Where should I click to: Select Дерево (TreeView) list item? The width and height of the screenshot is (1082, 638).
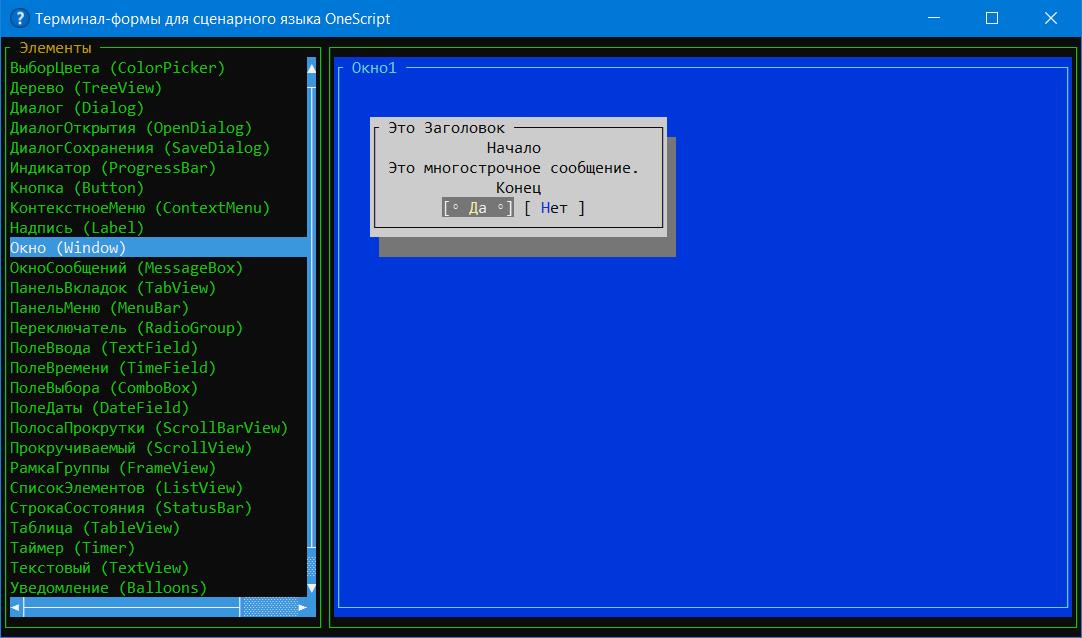pyautogui.click(x=85, y=88)
